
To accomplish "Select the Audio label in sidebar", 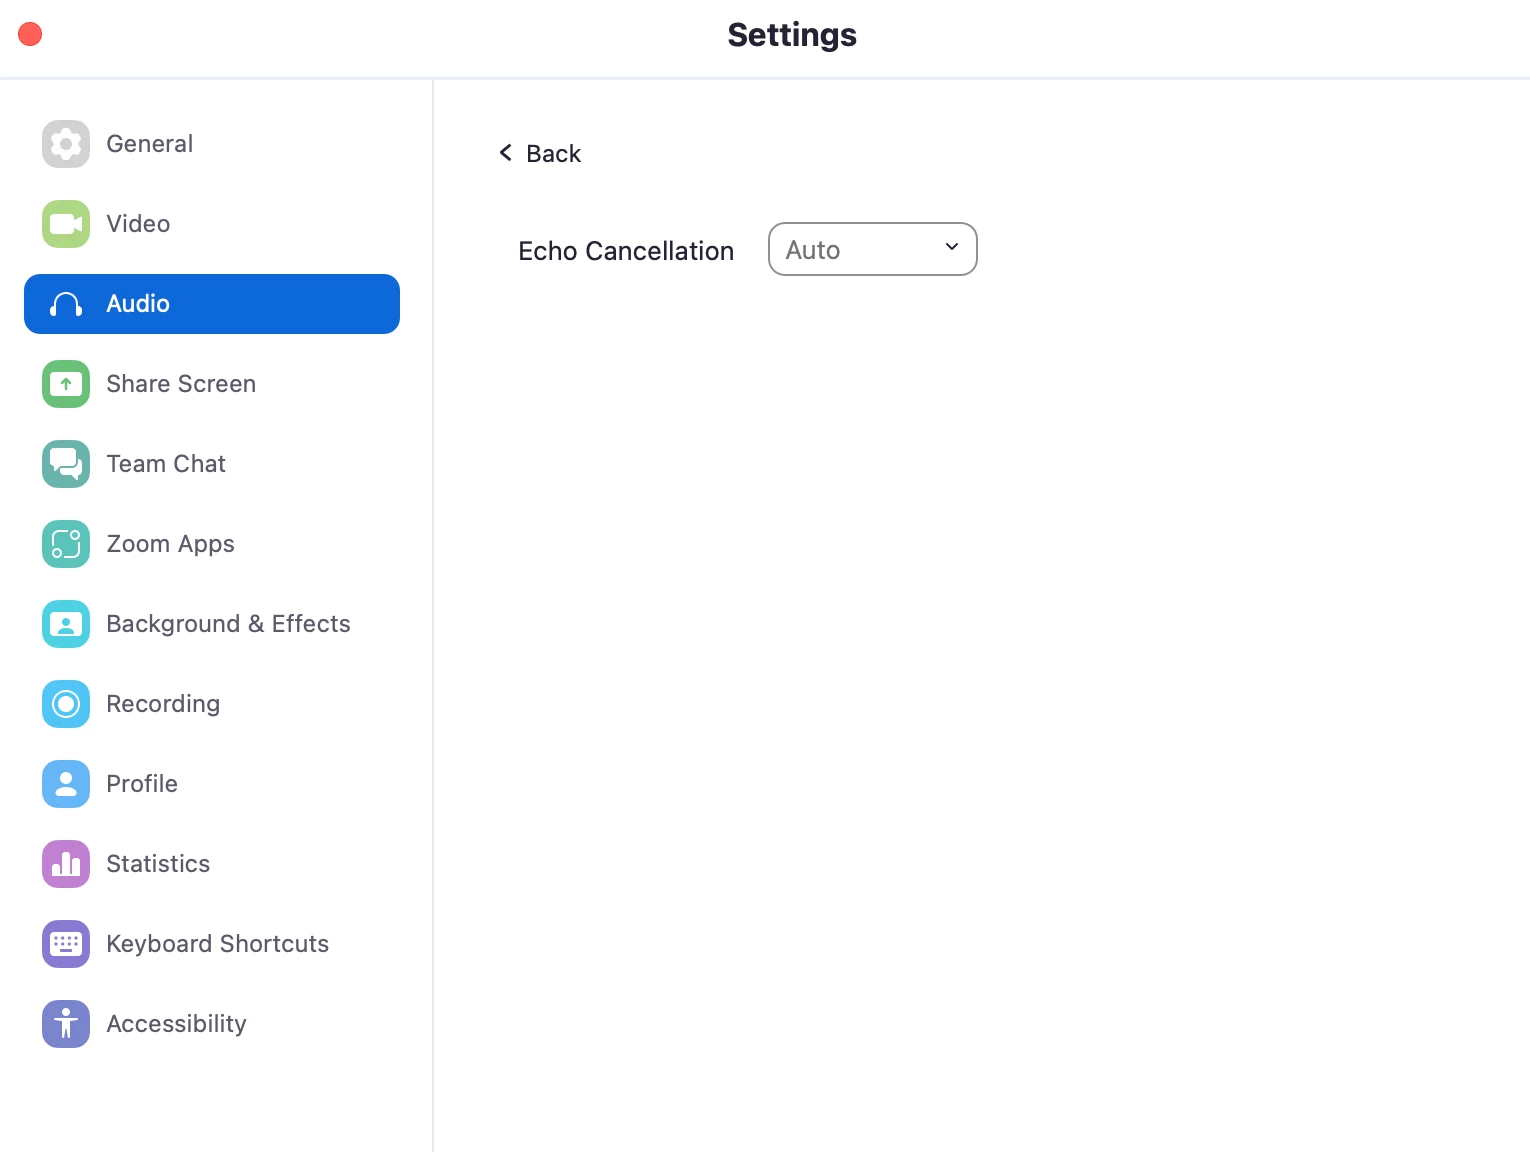I will click(138, 304).
